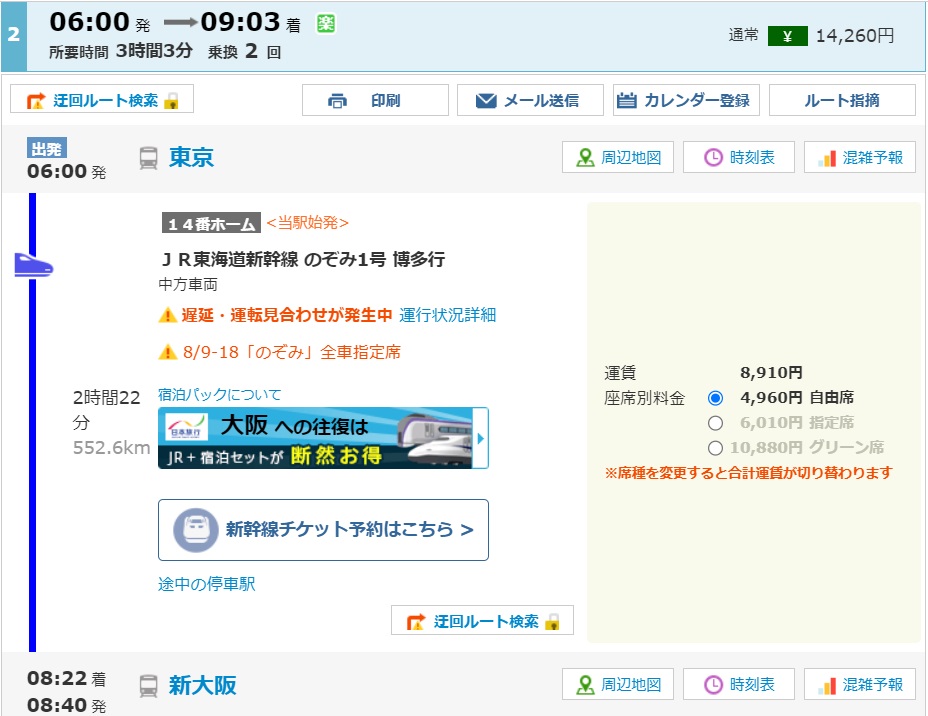Click the メール送信 send mail button
Image resolution: width=928 pixels, height=716 pixels.
pyautogui.click(x=530, y=100)
